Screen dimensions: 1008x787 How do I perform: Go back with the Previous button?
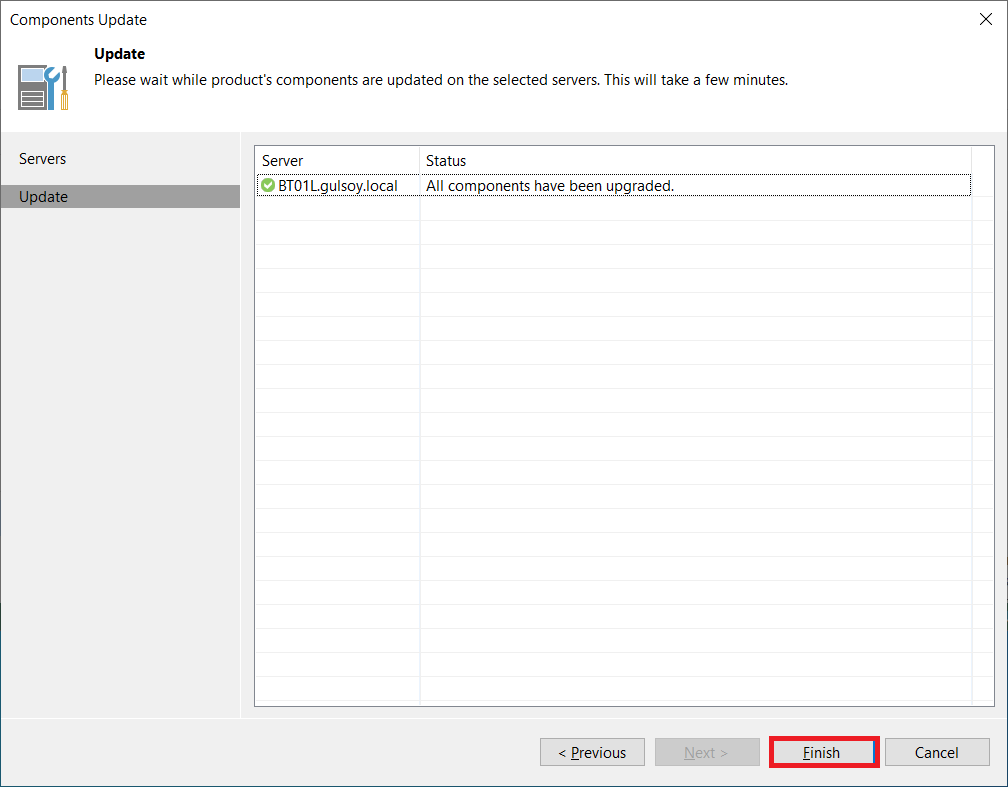pyautogui.click(x=592, y=753)
